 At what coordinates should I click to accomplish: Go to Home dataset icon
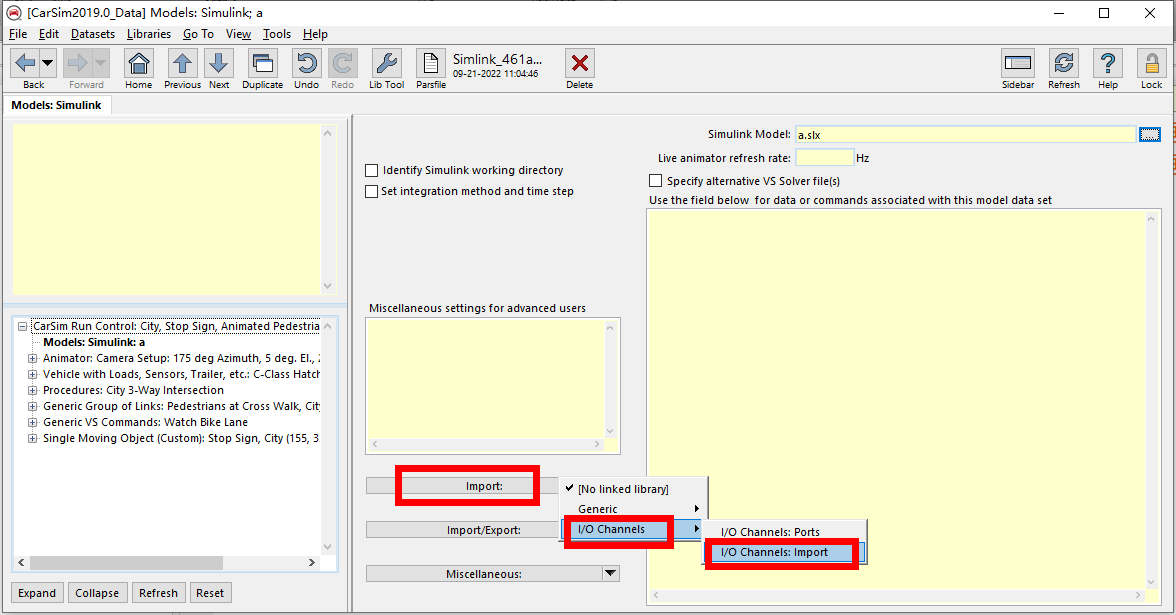click(139, 63)
